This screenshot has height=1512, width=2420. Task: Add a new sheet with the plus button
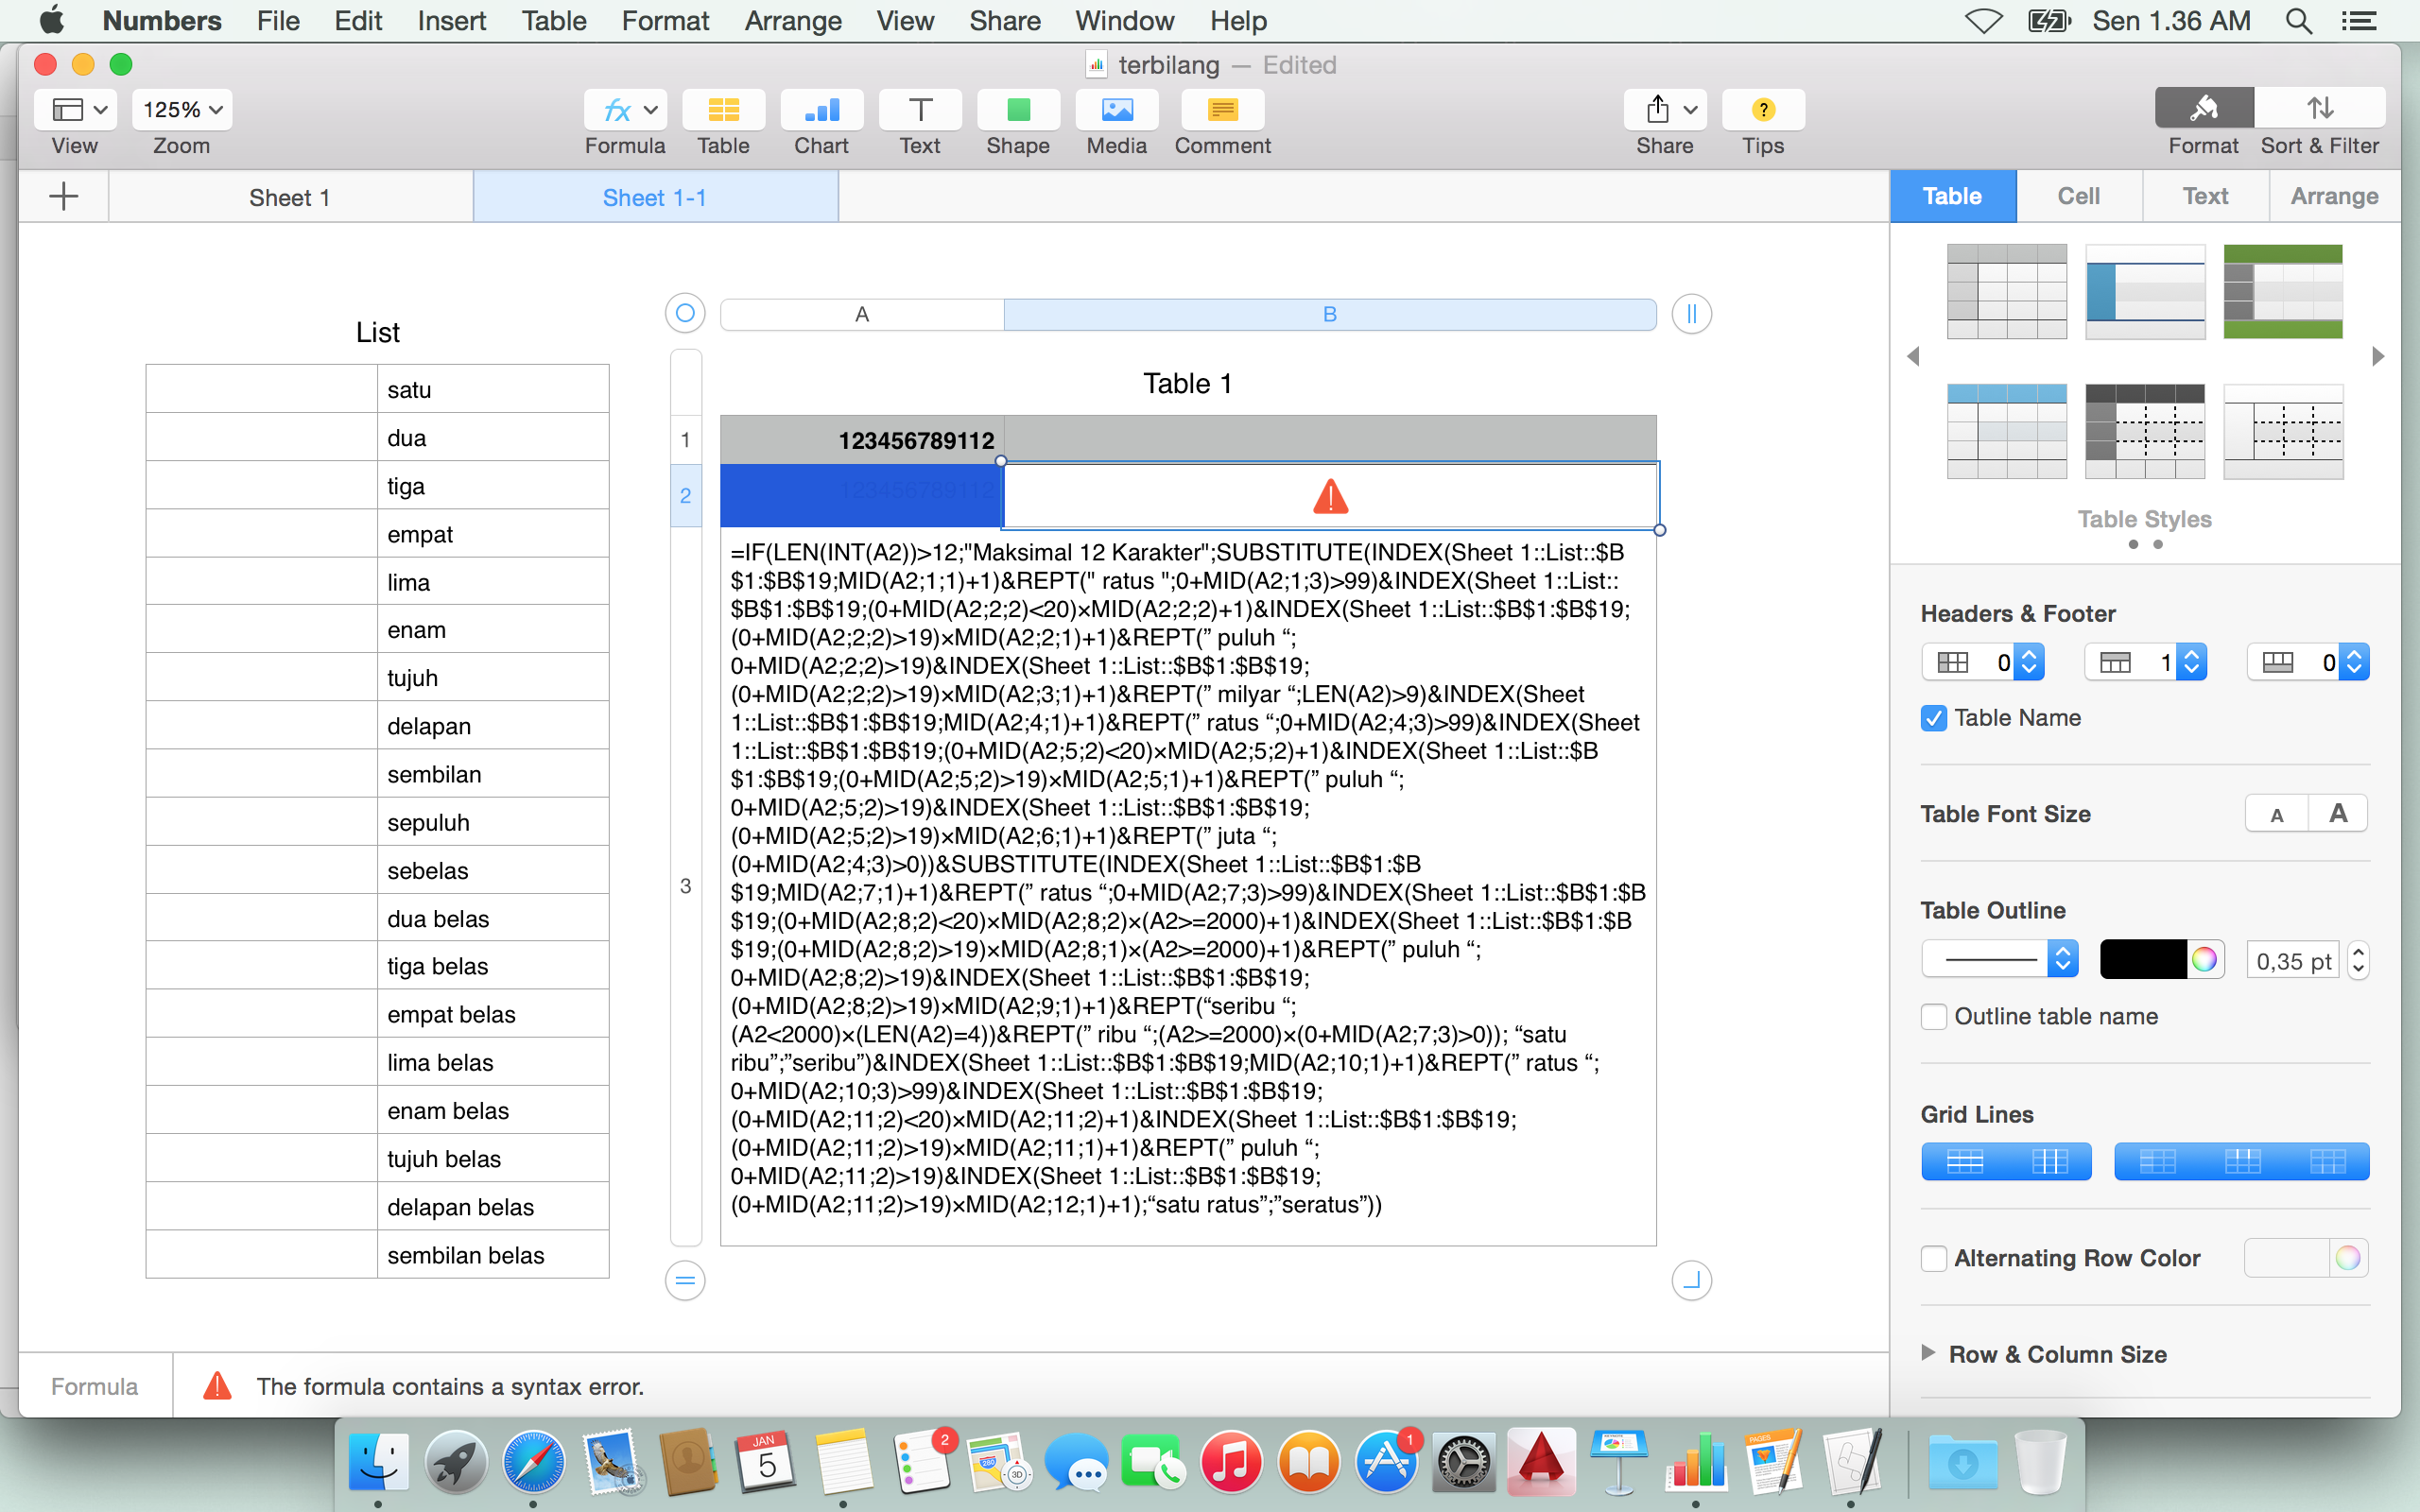click(63, 196)
